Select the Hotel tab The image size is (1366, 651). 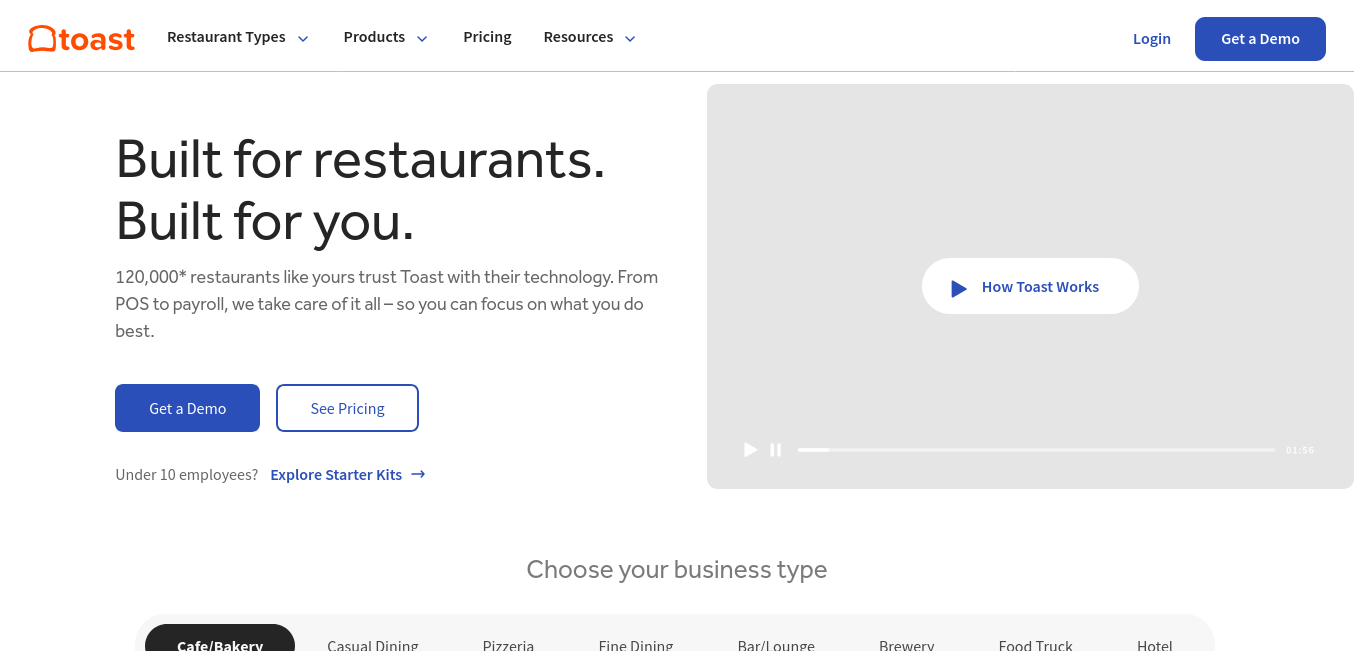(x=1155, y=644)
